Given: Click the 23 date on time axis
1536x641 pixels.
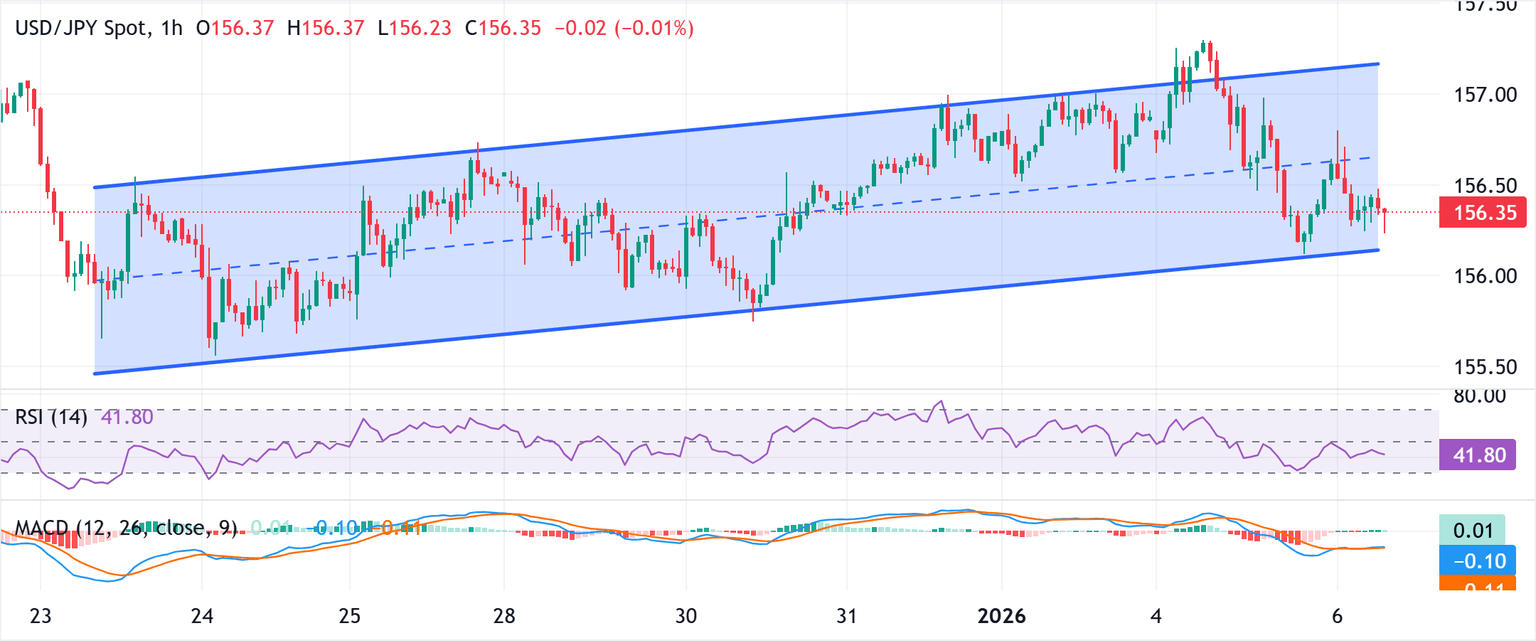Looking at the screenshot, I should tap(40, 617).
